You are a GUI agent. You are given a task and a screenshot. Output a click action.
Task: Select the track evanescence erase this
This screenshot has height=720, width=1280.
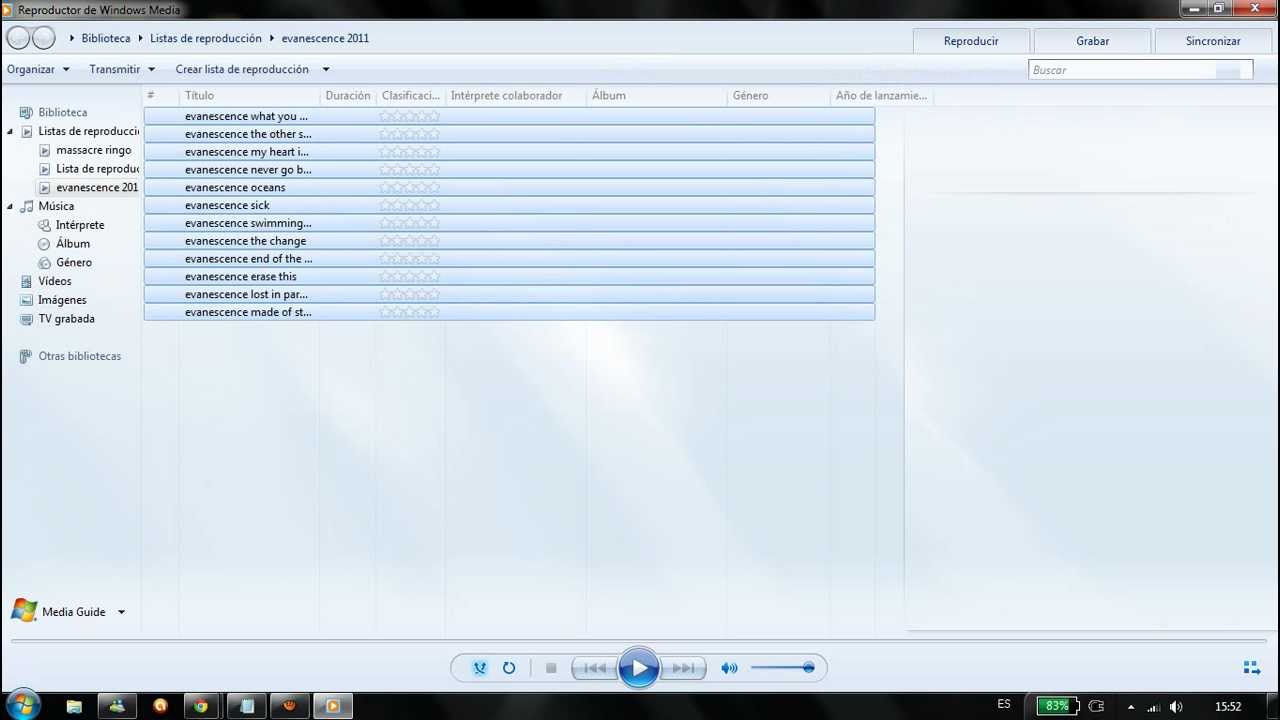point(509,276)
